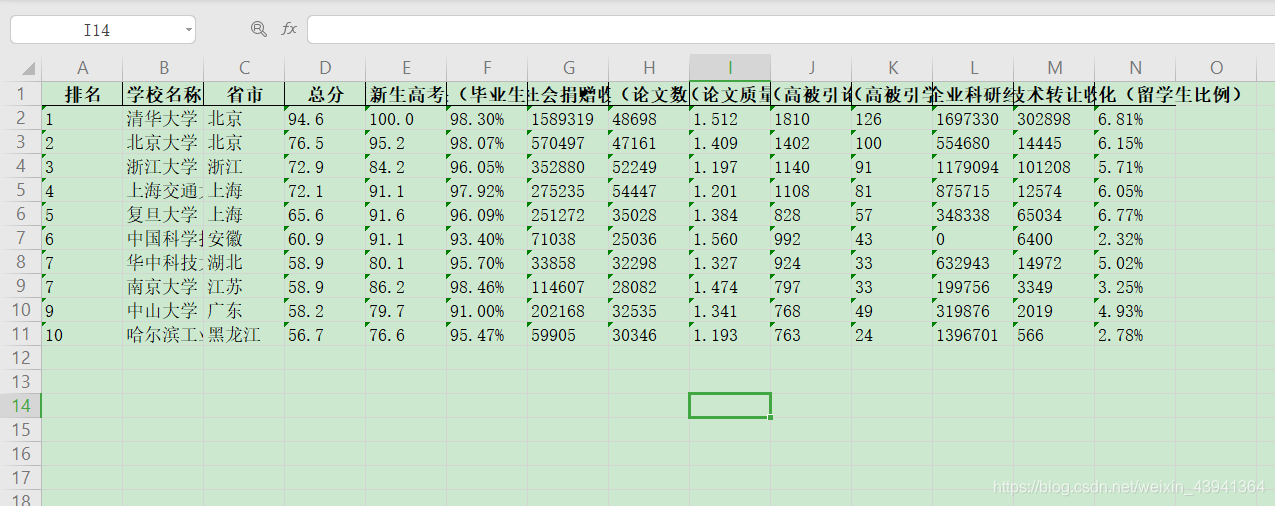1275x506 pixels.
Task: Click cell 北京大学
Action: click(x=163, y=142)
